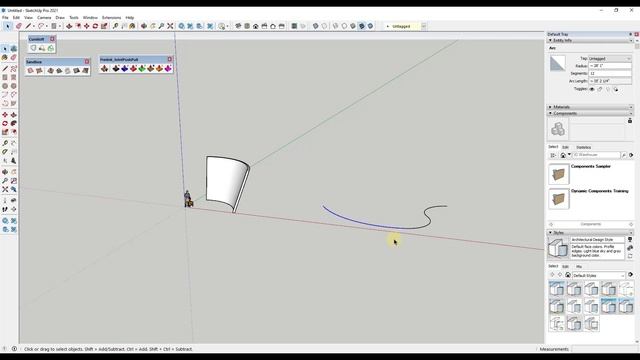Image resolution: width=640 pixels, height=360 pixels.
Task: Activate the Rotate tool in top toolbar
Action: [x=95, y=26]
